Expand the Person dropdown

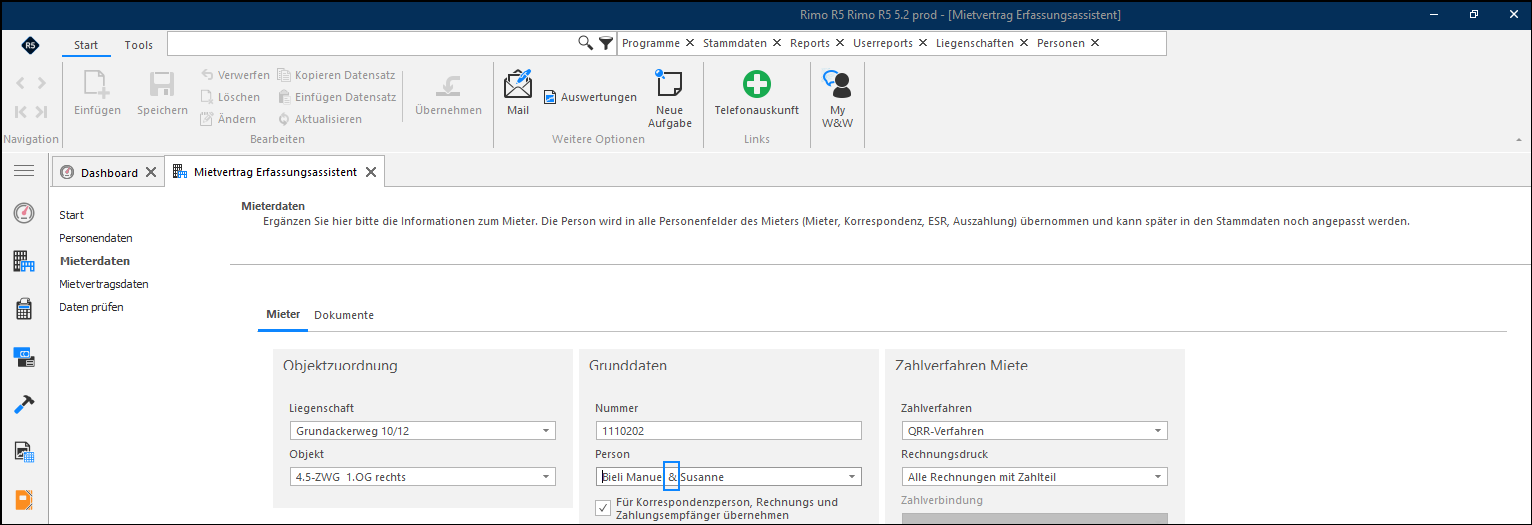coord(852,477)
